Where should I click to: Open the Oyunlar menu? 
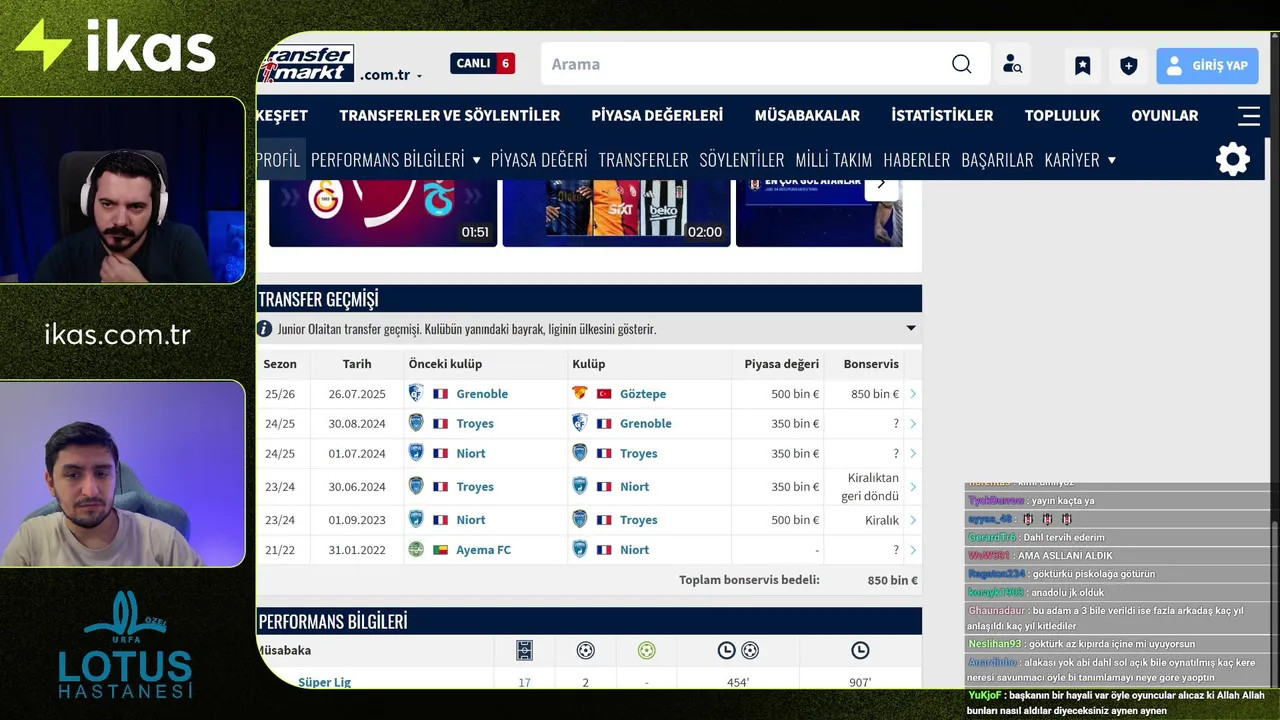(1164, 115)
